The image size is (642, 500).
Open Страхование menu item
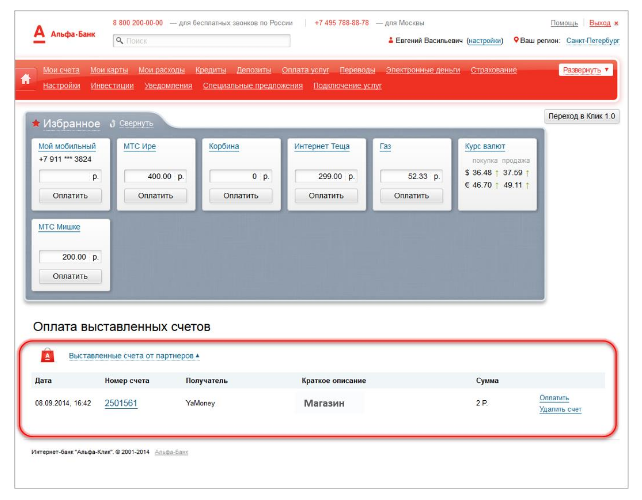[493, 70]
